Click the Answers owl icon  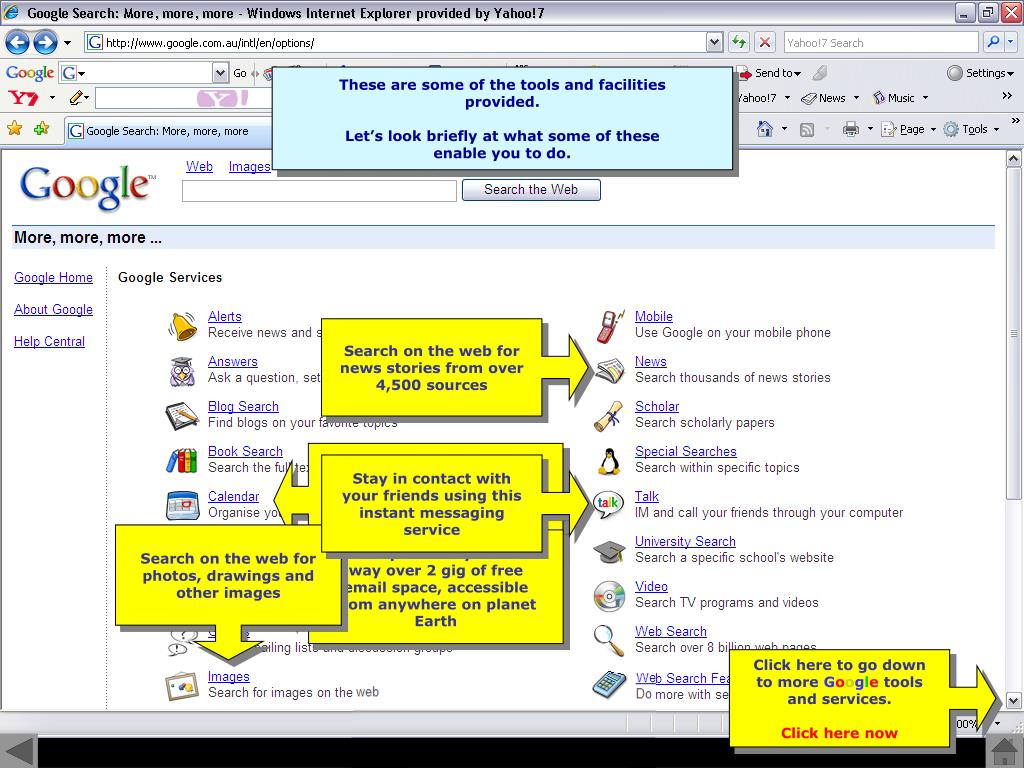click(x=183, y=372)
